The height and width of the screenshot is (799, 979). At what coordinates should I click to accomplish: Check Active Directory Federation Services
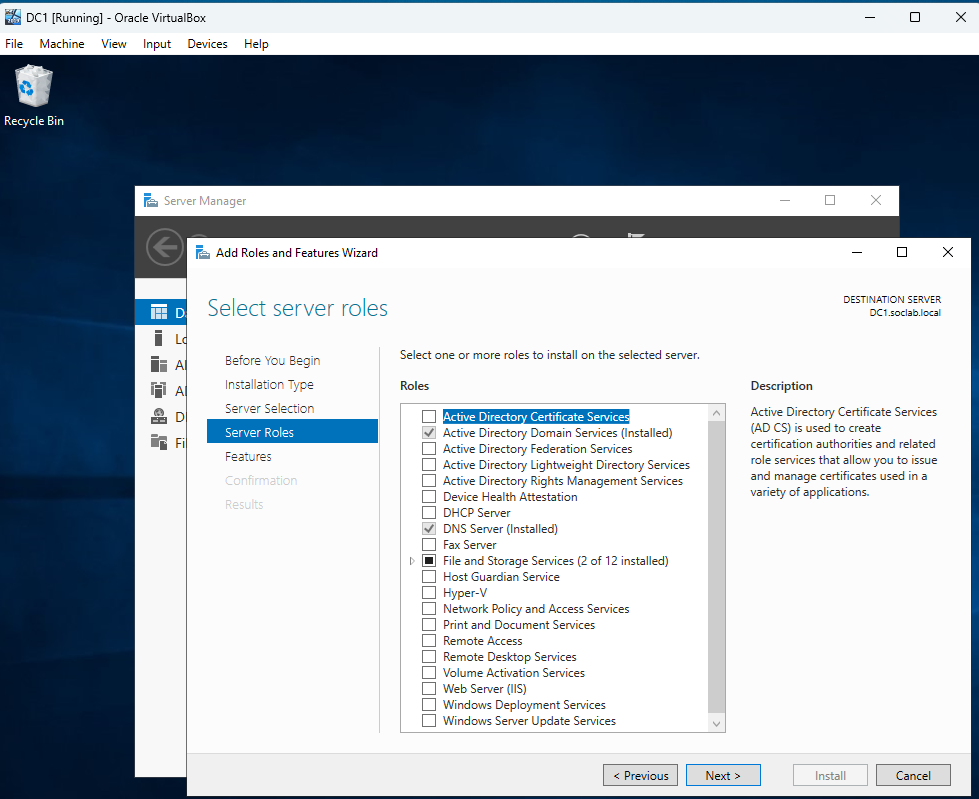(x=429, y=449)
